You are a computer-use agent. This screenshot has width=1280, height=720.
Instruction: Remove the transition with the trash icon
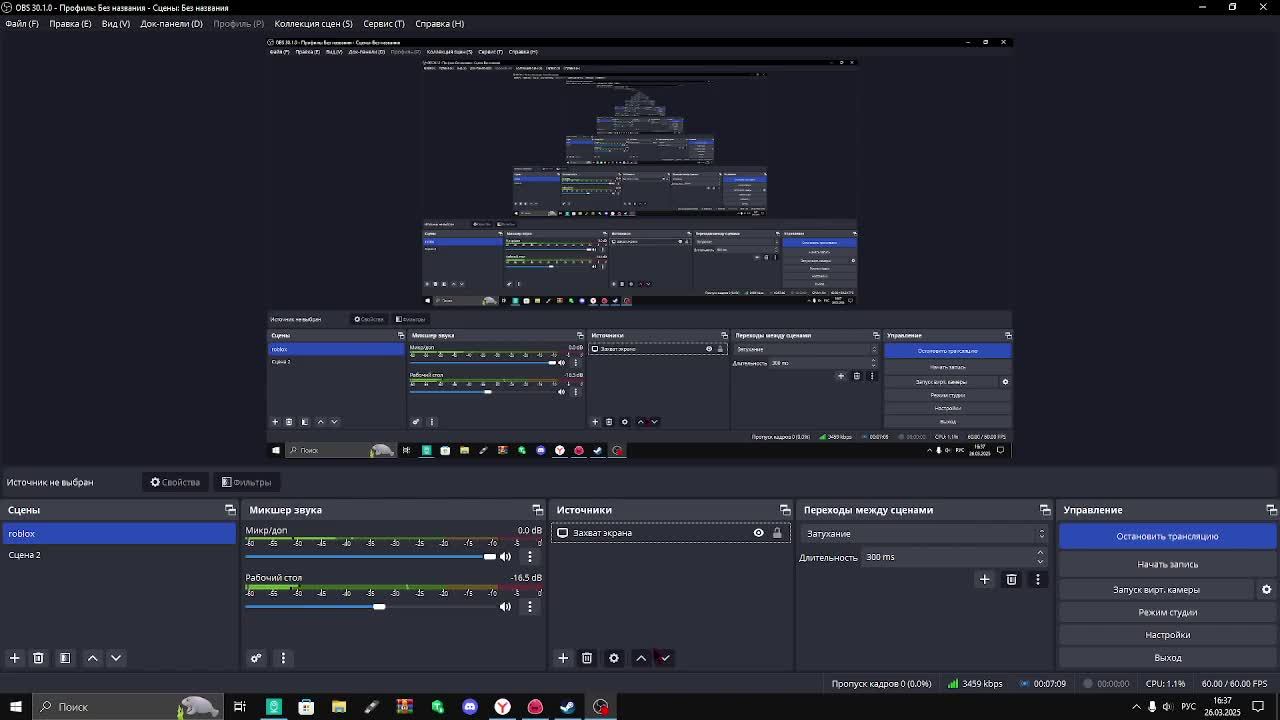tap(1011, 579)
